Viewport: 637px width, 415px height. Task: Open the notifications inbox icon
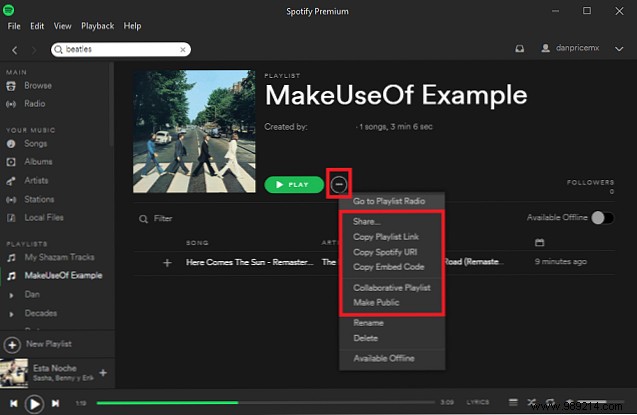coord(520,49)
